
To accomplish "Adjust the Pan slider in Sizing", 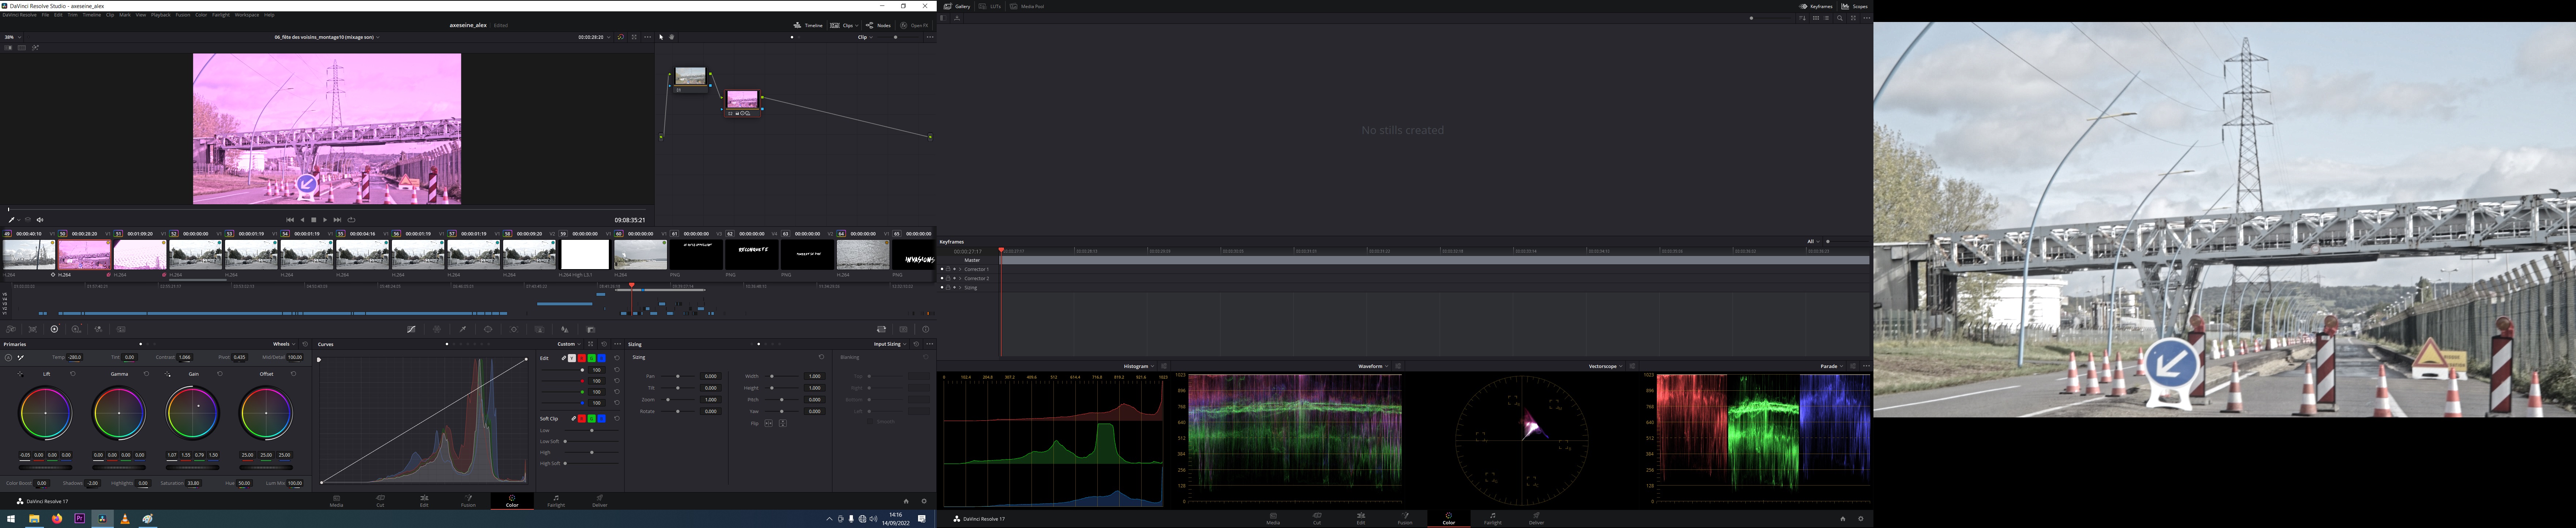I will tap(678, 376).
